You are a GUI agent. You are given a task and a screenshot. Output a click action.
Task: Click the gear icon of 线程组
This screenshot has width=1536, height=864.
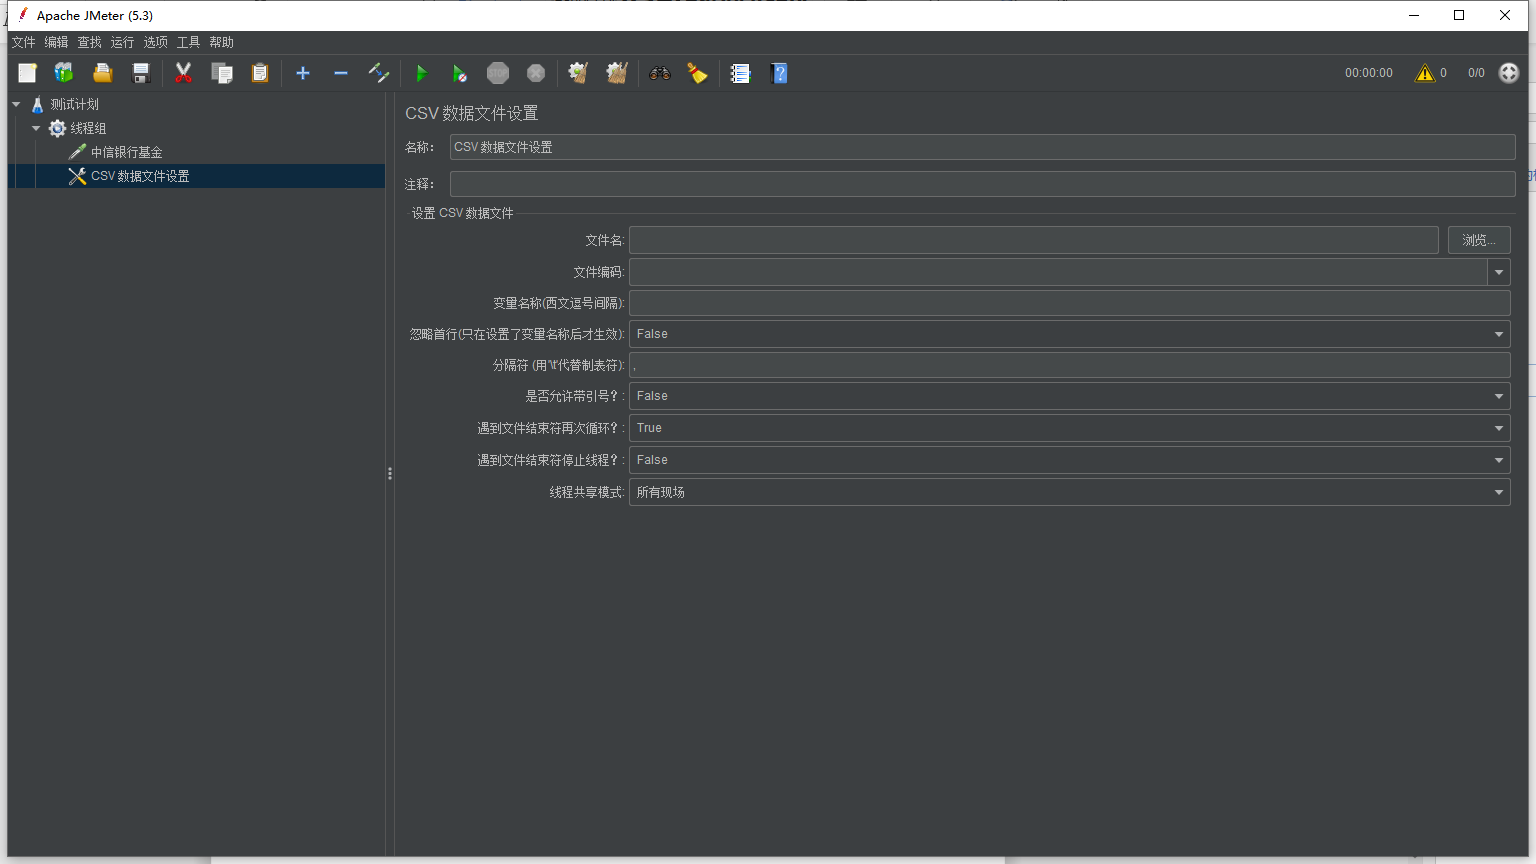coord(57,128)
